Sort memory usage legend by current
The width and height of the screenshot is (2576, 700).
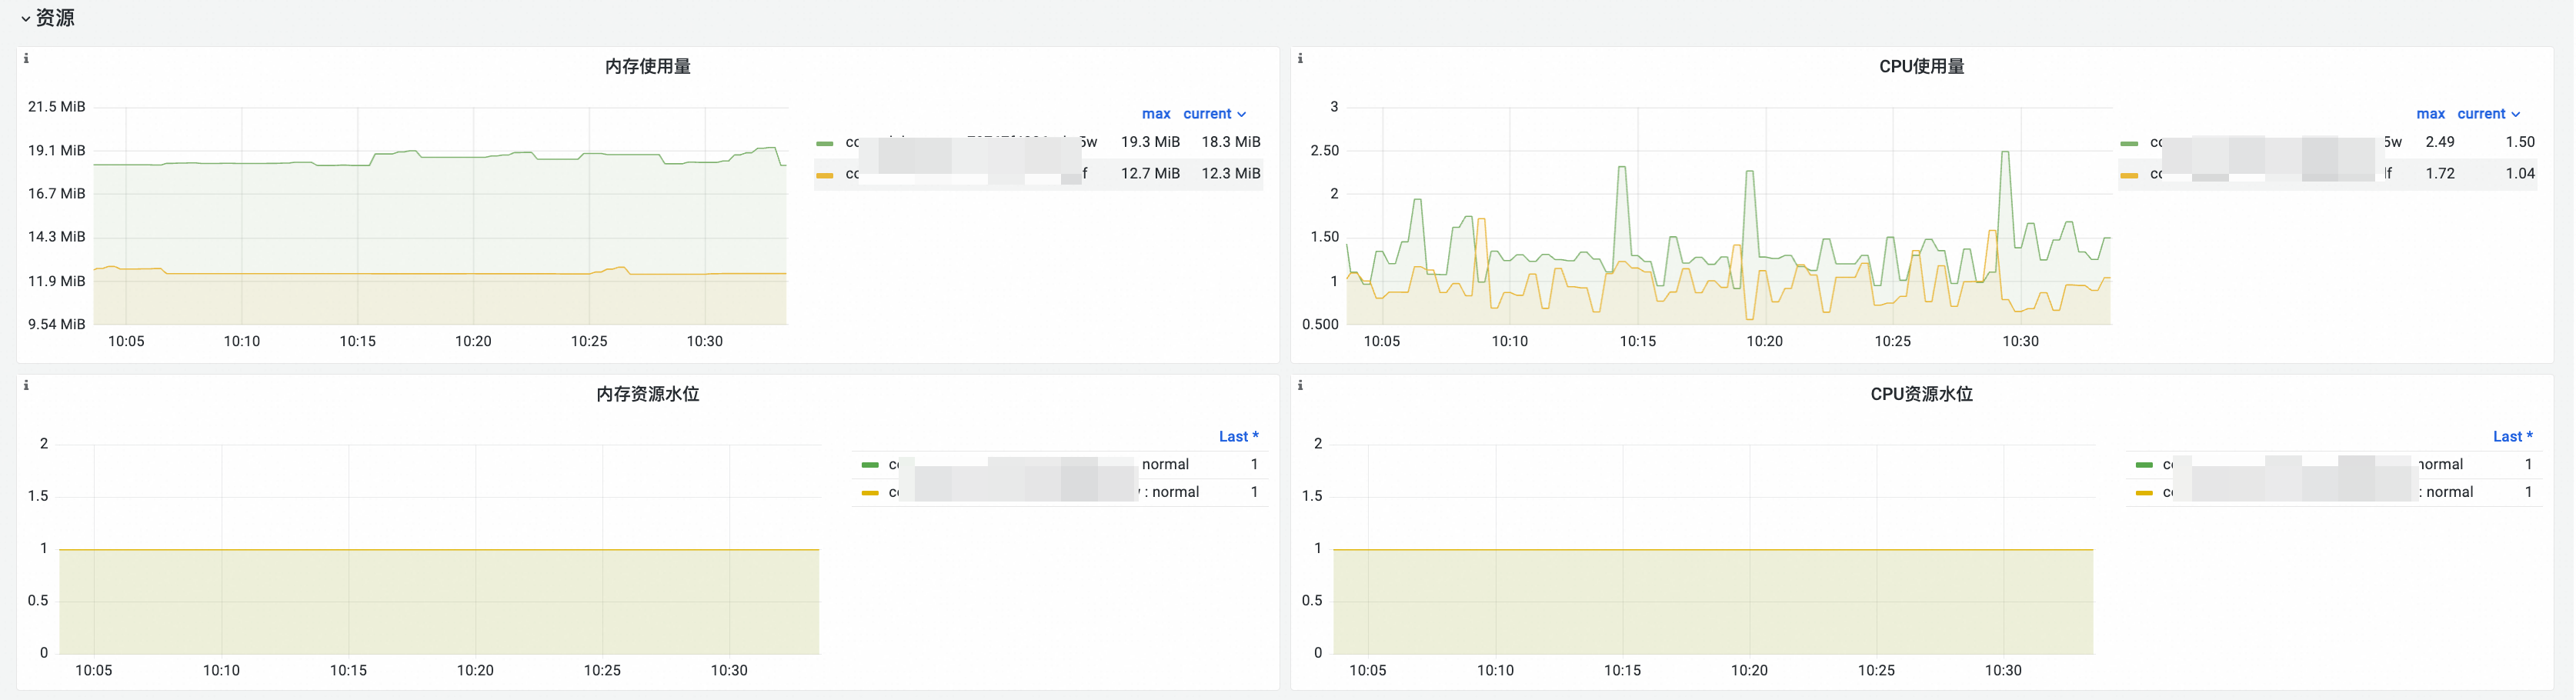[1214, 114]
